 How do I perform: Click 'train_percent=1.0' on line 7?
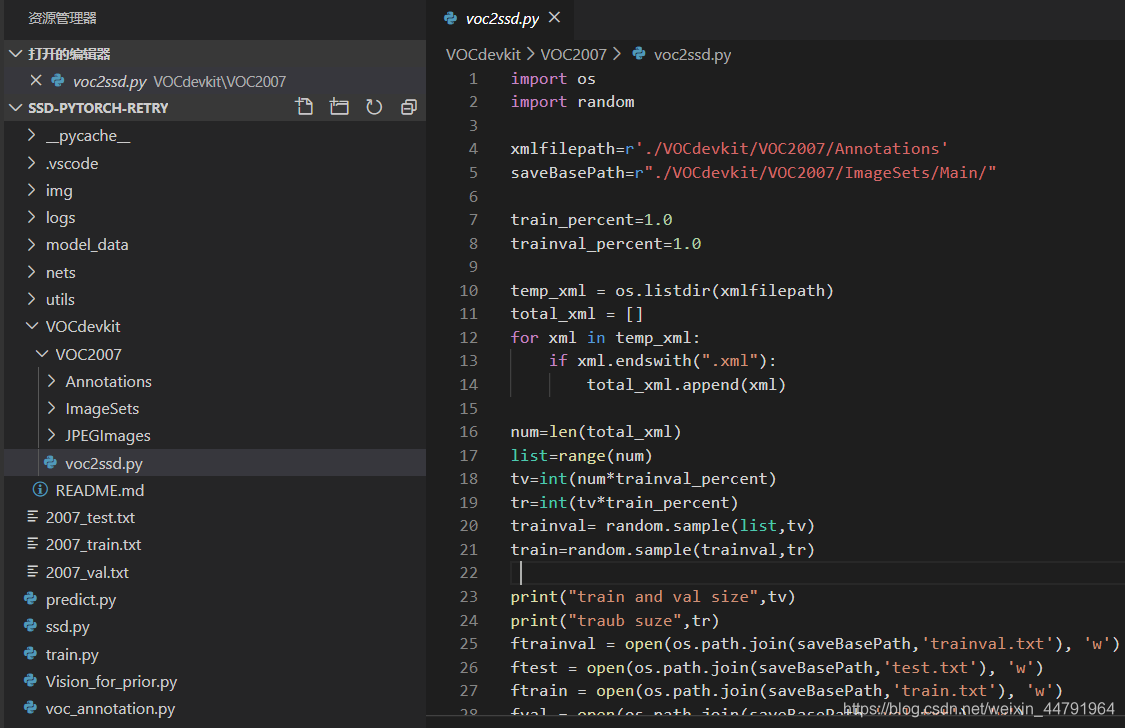point(591,219)
